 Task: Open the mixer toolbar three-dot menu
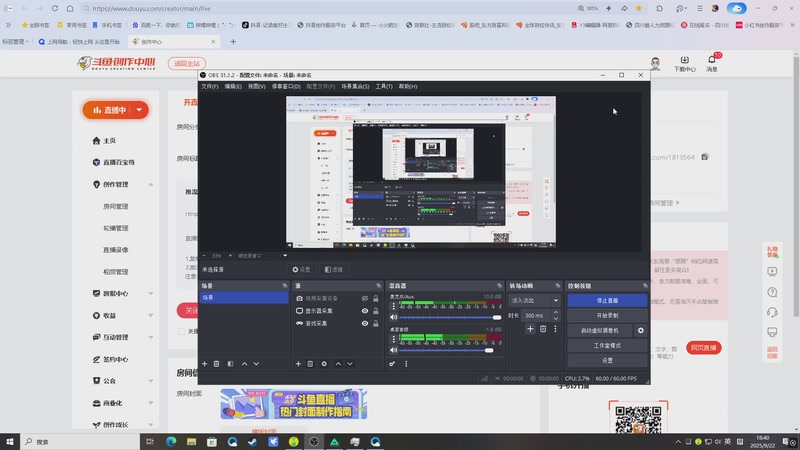point(406,364)
